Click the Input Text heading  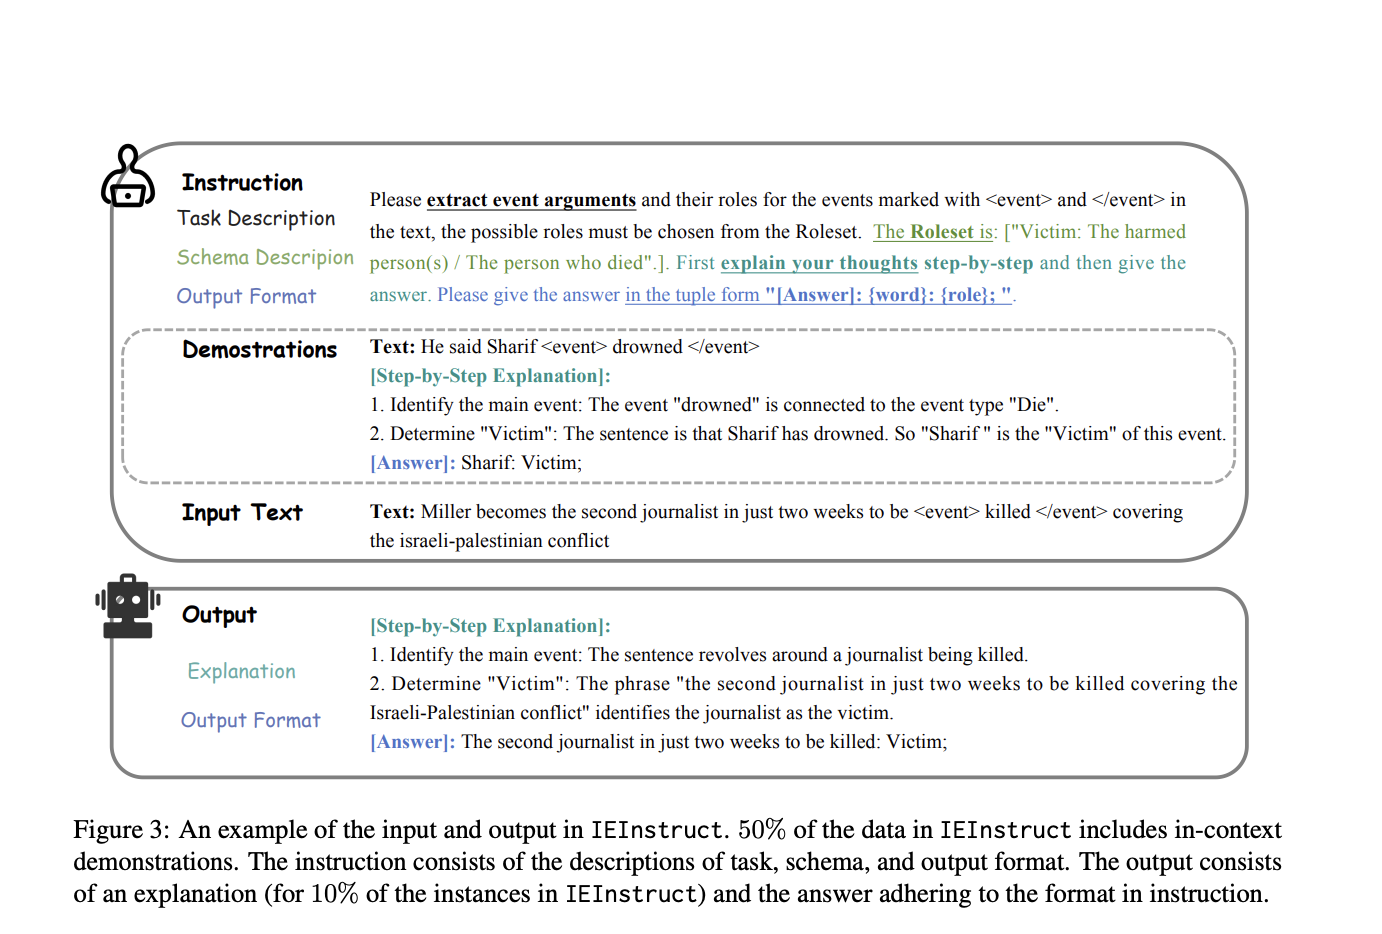coord(242,513)
